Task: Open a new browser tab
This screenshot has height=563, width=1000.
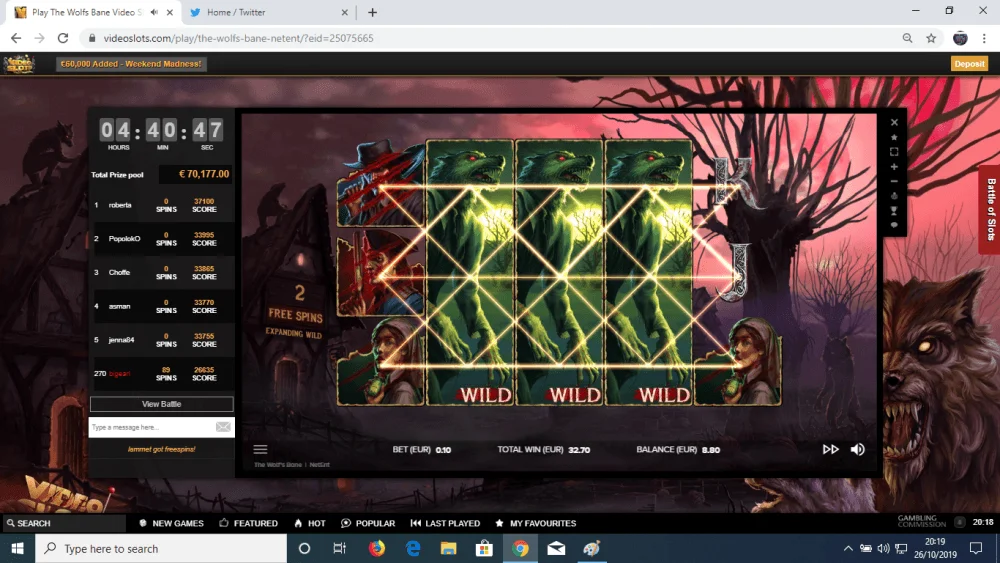Action: coord(372,12)
